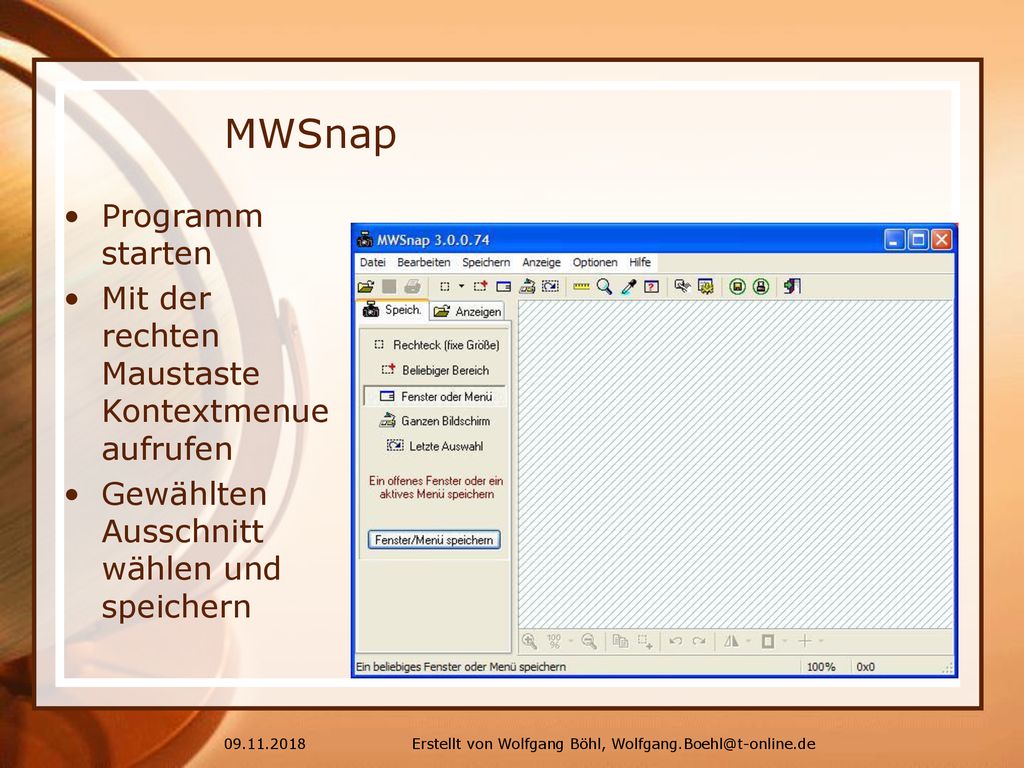Click status text "Ein beliebiges Fenster oder Menü speichern"

tap(461, 667)
